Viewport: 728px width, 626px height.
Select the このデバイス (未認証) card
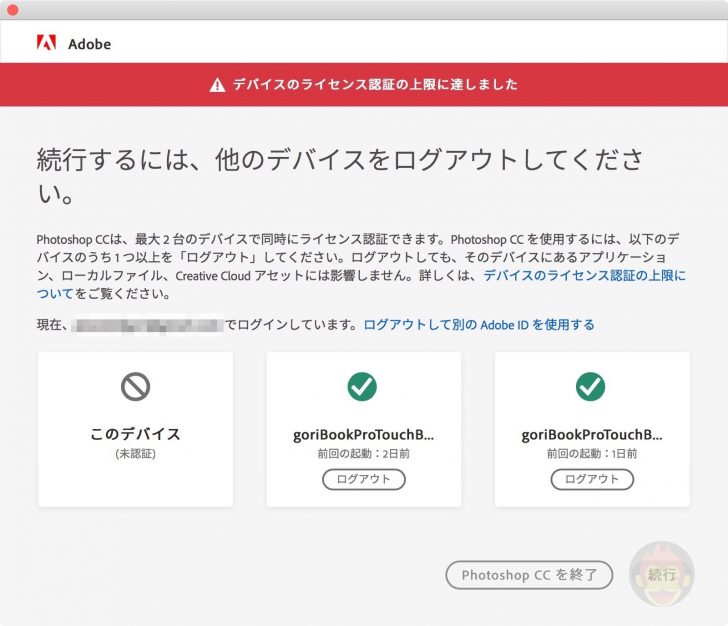point(136,430)
